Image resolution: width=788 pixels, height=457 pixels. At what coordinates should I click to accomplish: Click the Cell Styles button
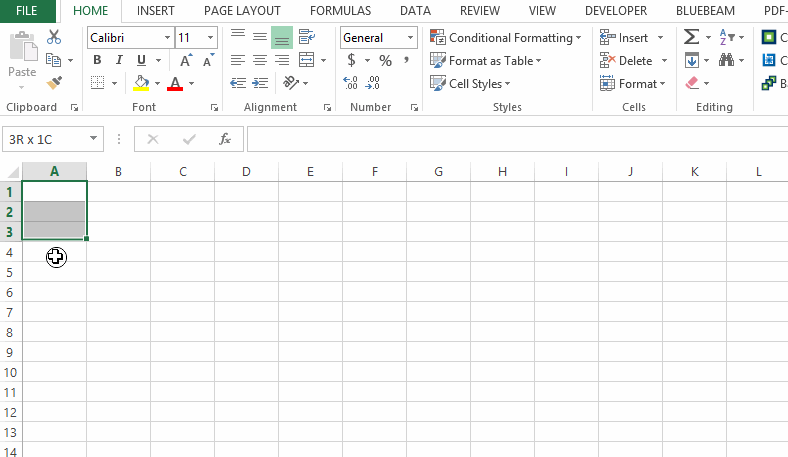pyautogui.click(x=468, y=84)
